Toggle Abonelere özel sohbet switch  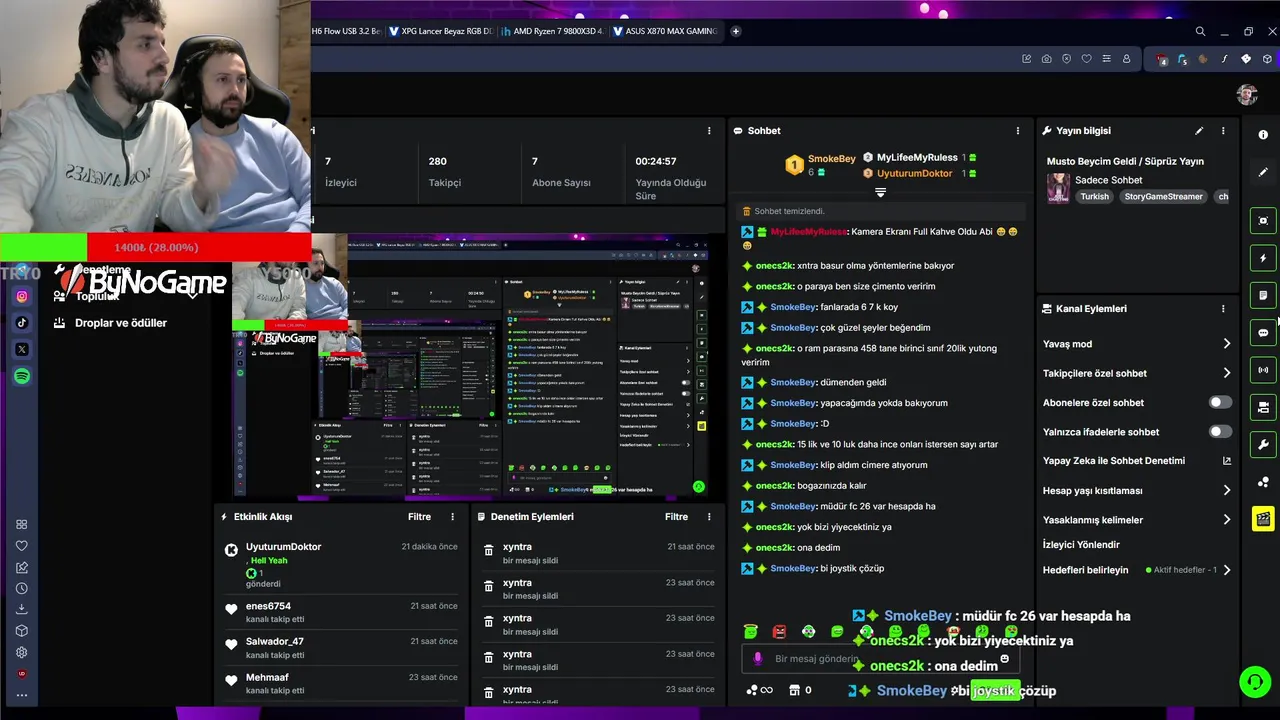(x=1220, y=402)
